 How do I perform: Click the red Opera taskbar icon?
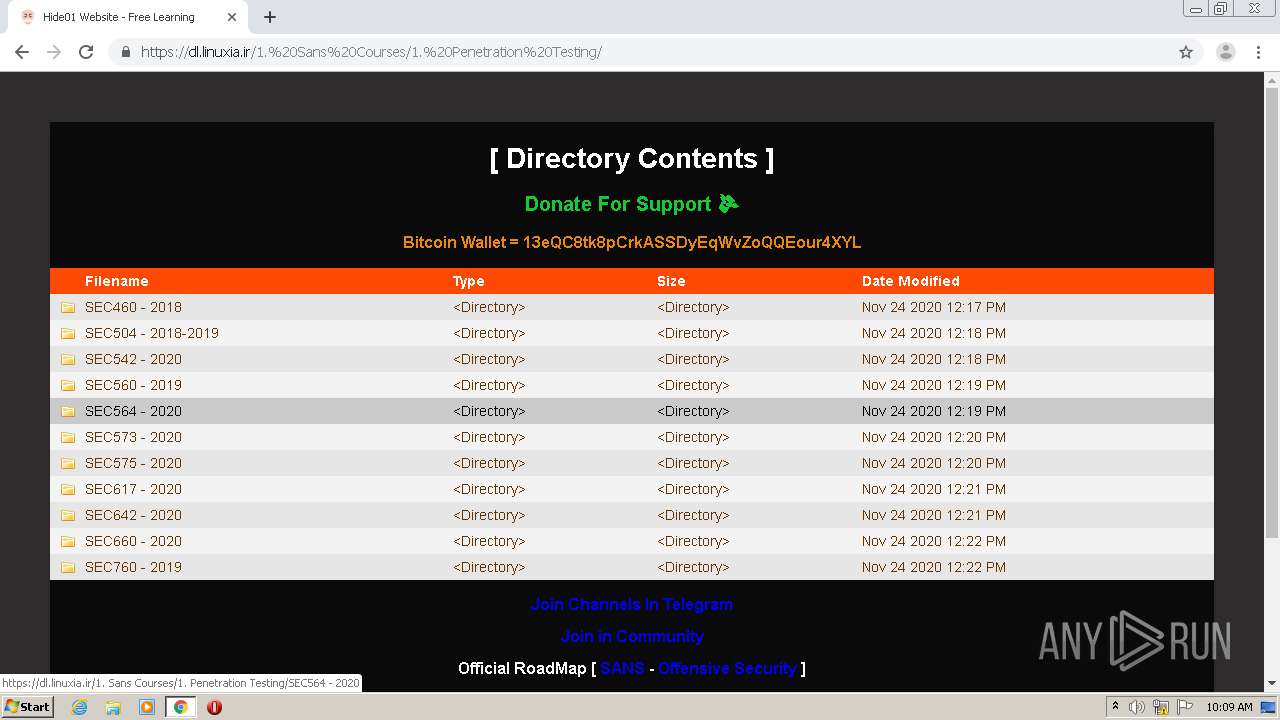point(214,707)
